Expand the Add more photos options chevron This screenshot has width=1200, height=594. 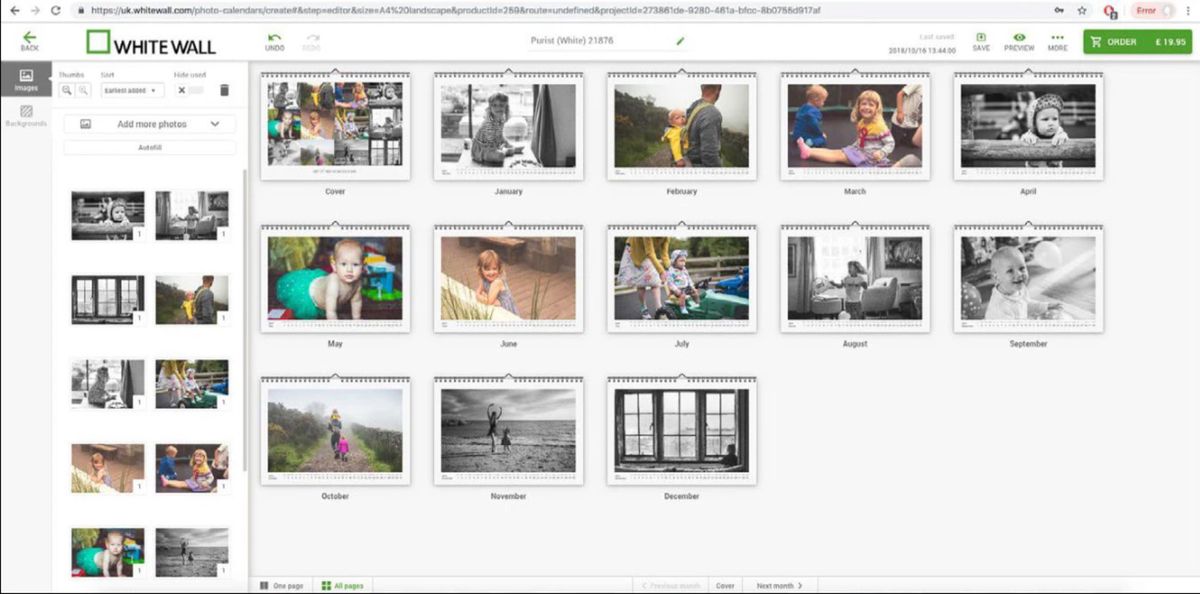point(217,123)
